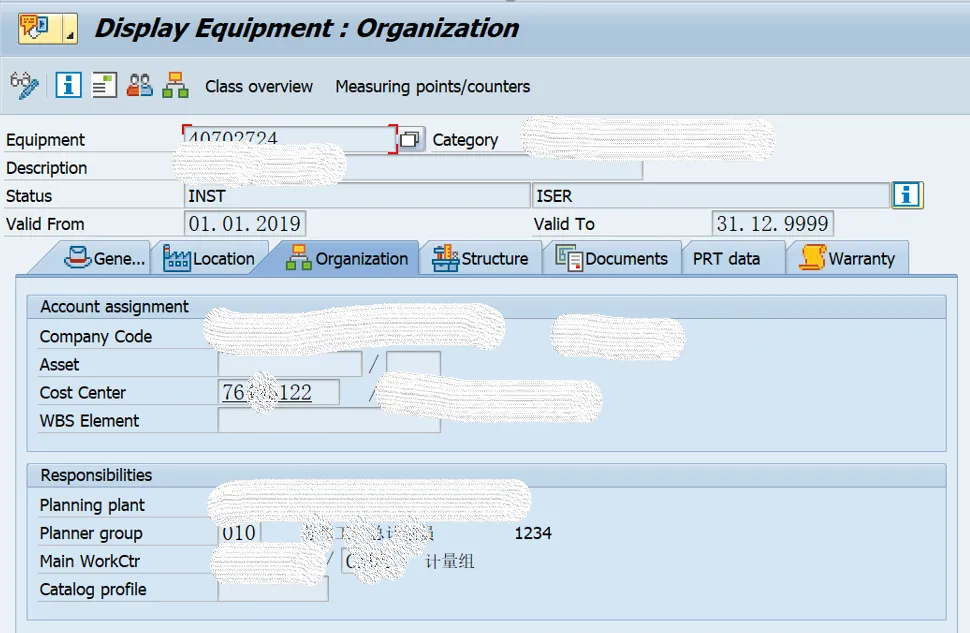
Task: Switch to the General tab
Action: (x=105, y=258)
